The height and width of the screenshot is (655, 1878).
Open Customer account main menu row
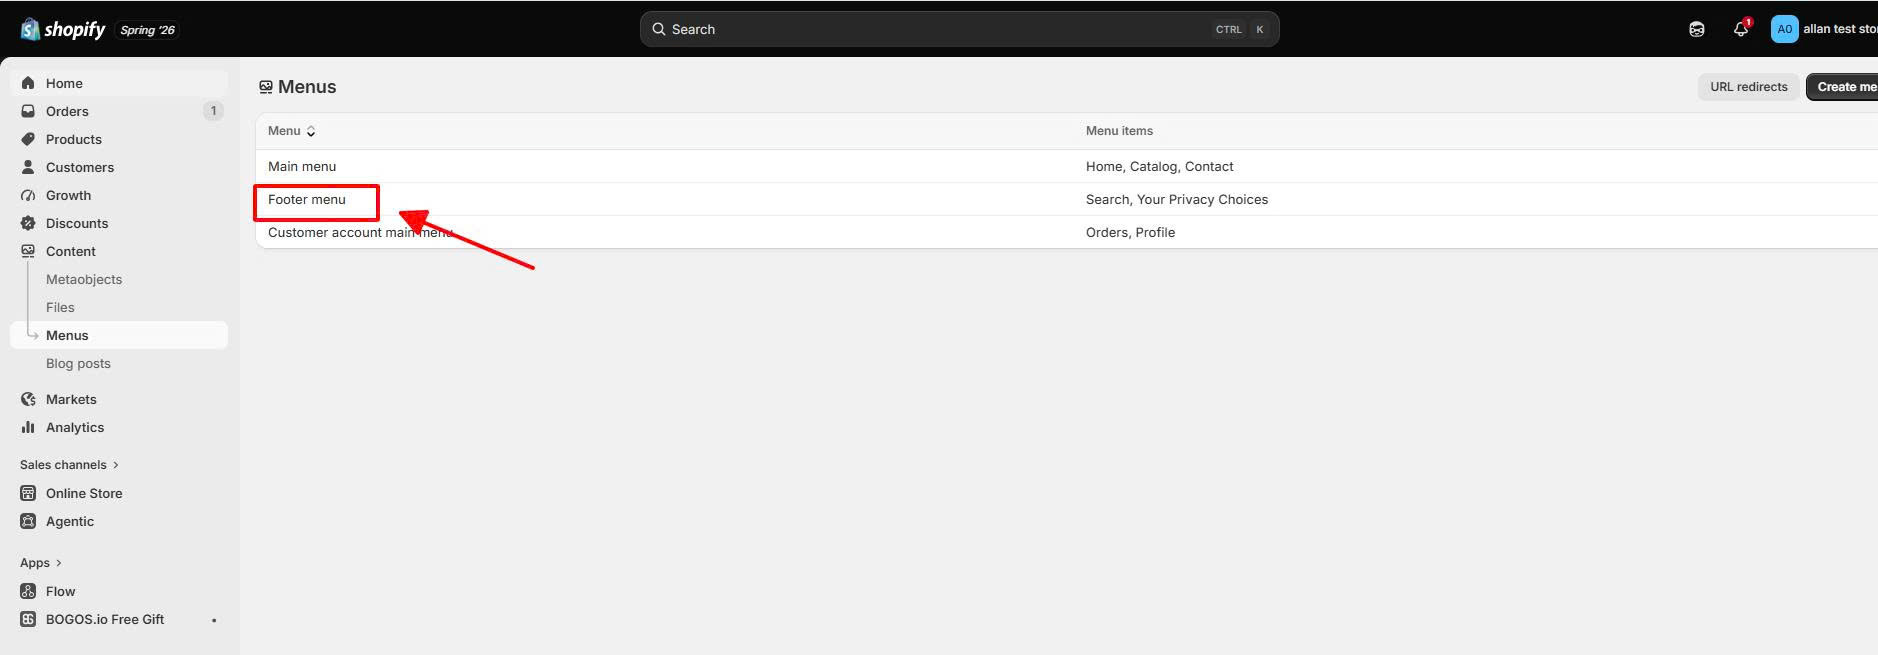(x=1067, y=232)
